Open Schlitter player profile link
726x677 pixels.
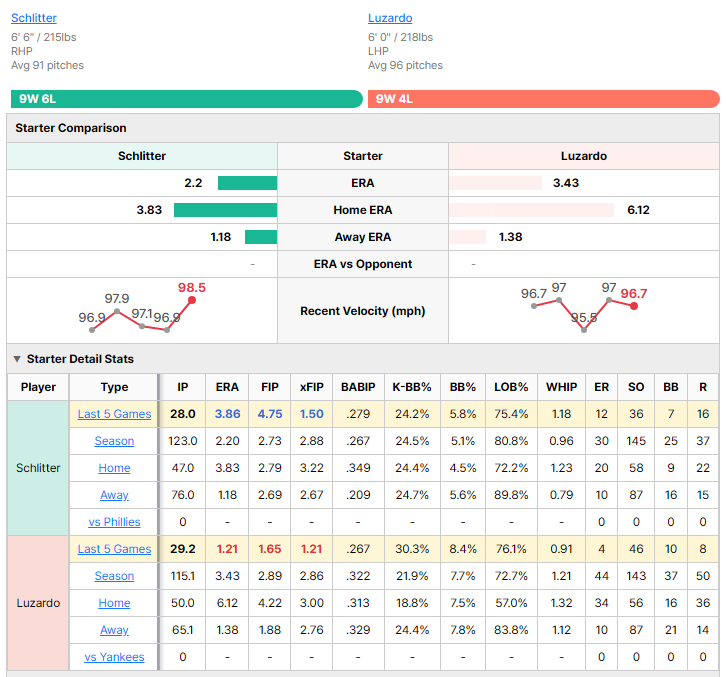(34, 18)
